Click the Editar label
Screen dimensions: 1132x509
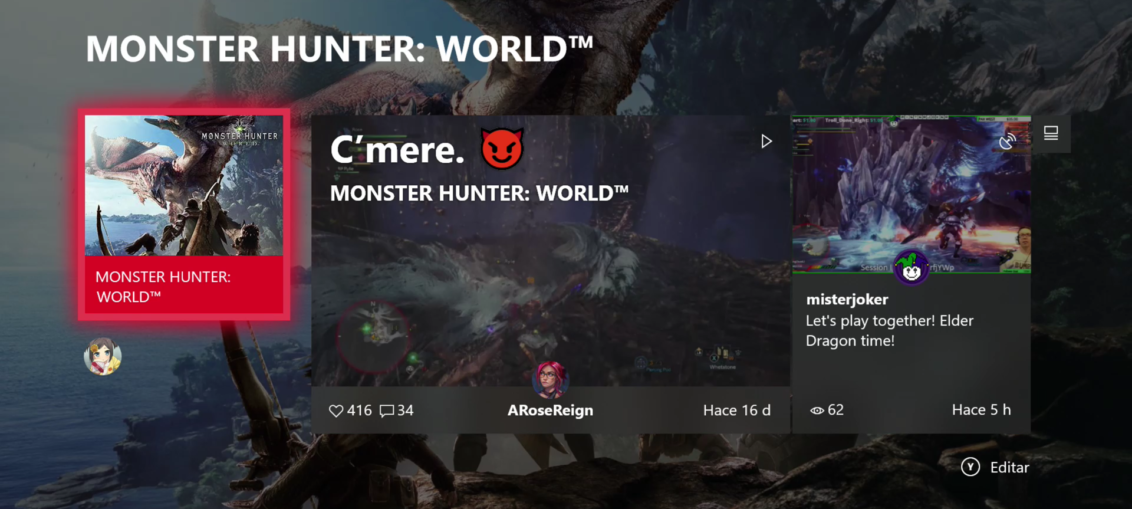pyautogui.click(x=1009, y=467)
